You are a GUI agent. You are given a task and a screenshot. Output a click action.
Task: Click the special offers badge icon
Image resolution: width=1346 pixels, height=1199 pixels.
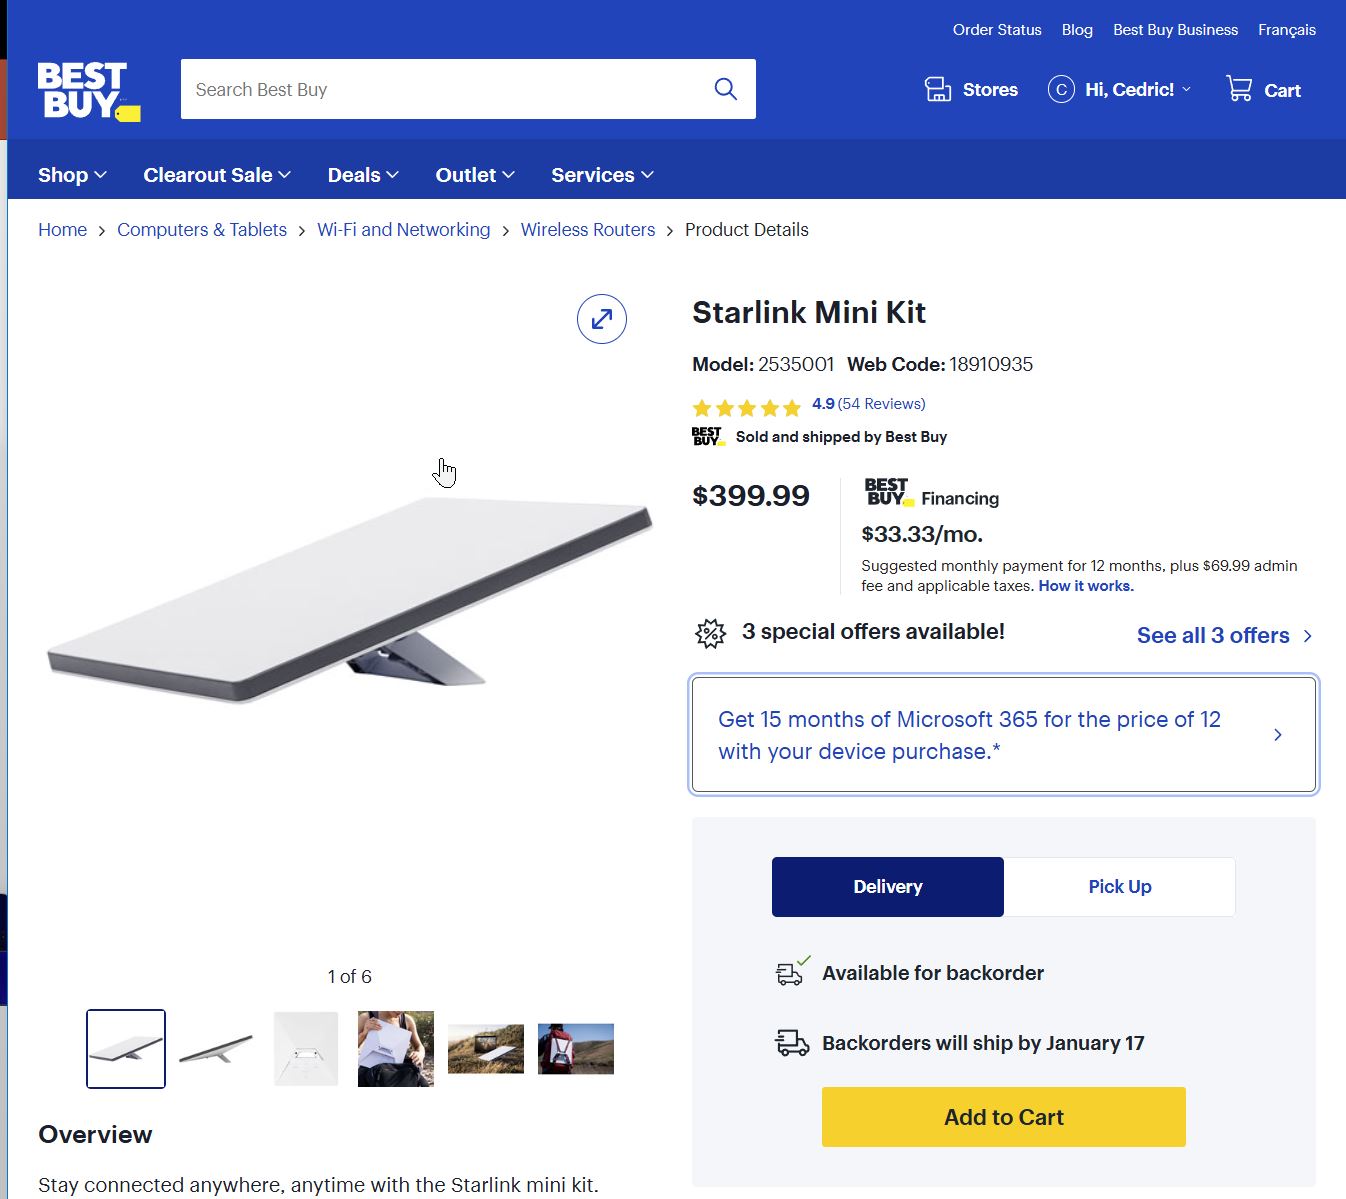[710, 633]
